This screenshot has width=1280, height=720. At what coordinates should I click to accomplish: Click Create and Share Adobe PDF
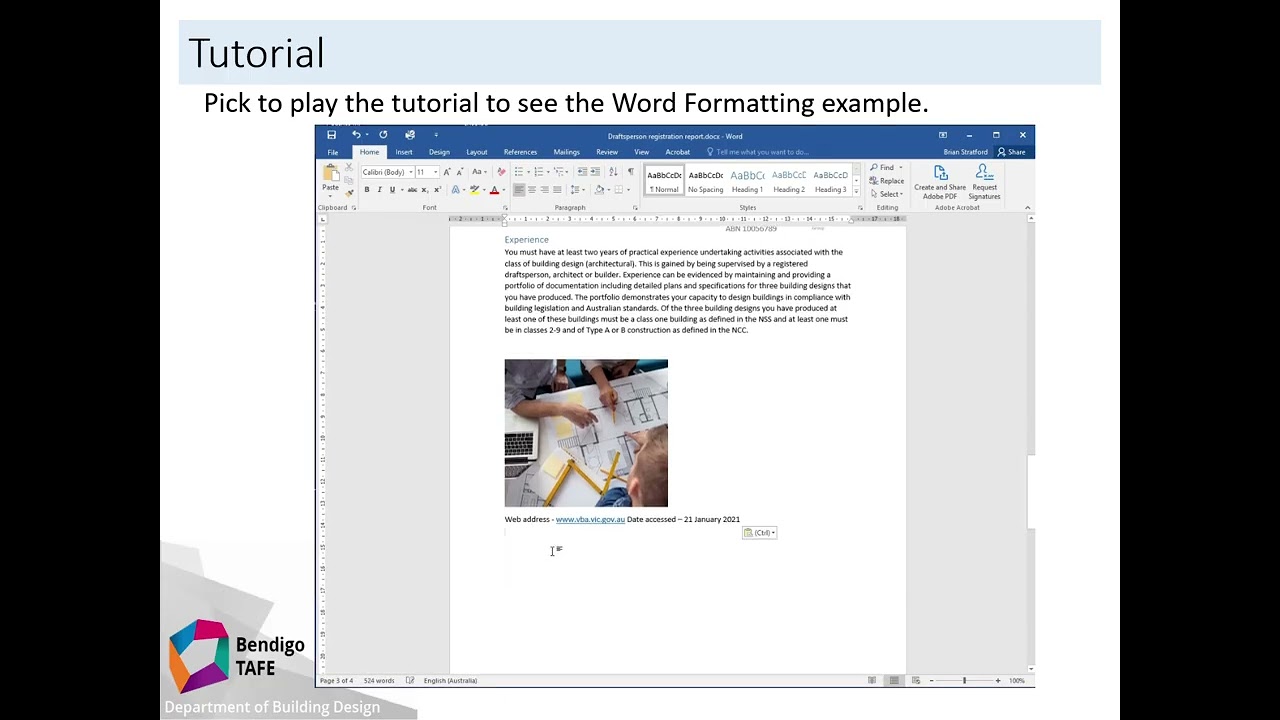(940, 183)
